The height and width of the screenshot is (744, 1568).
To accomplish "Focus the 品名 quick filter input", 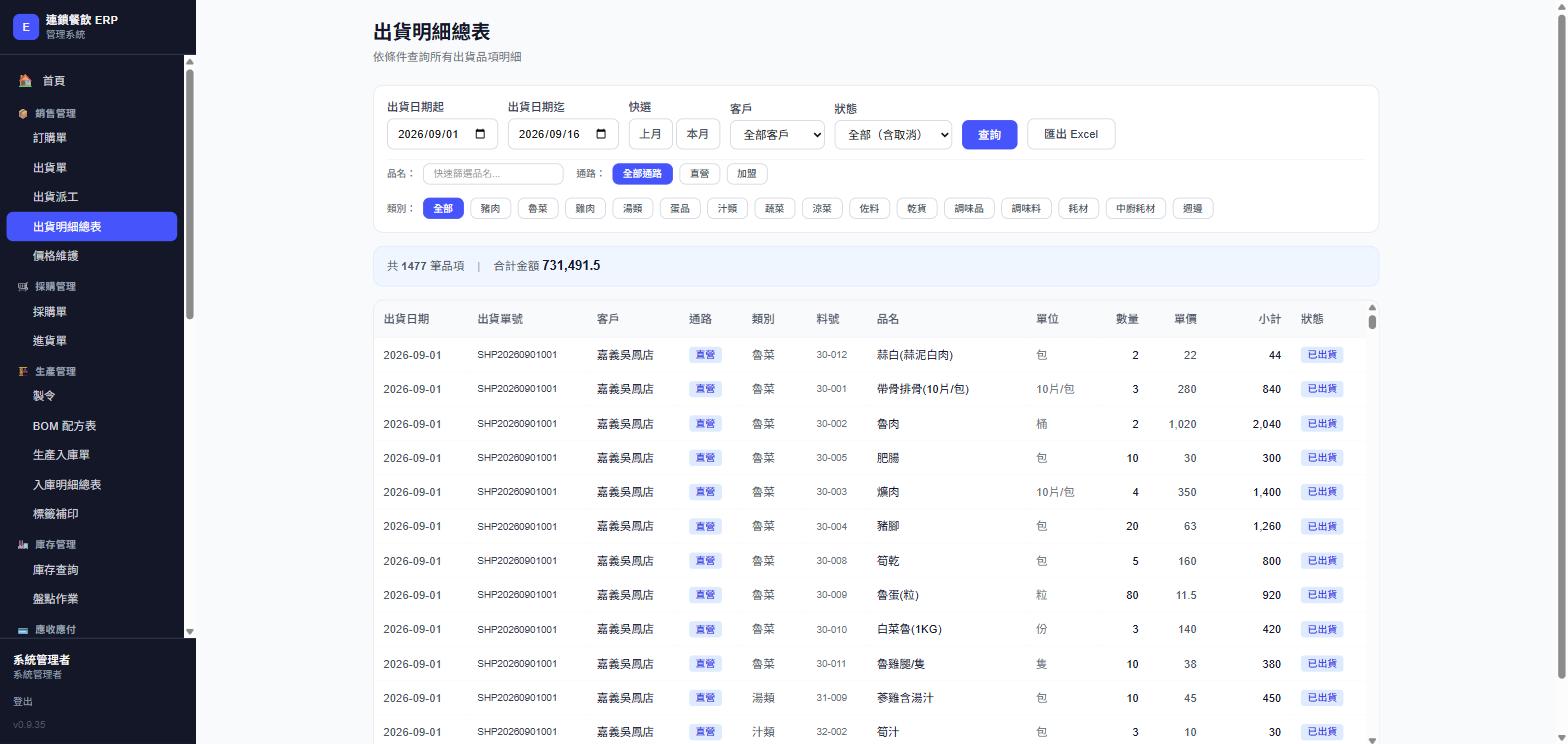I will point(493,174).
